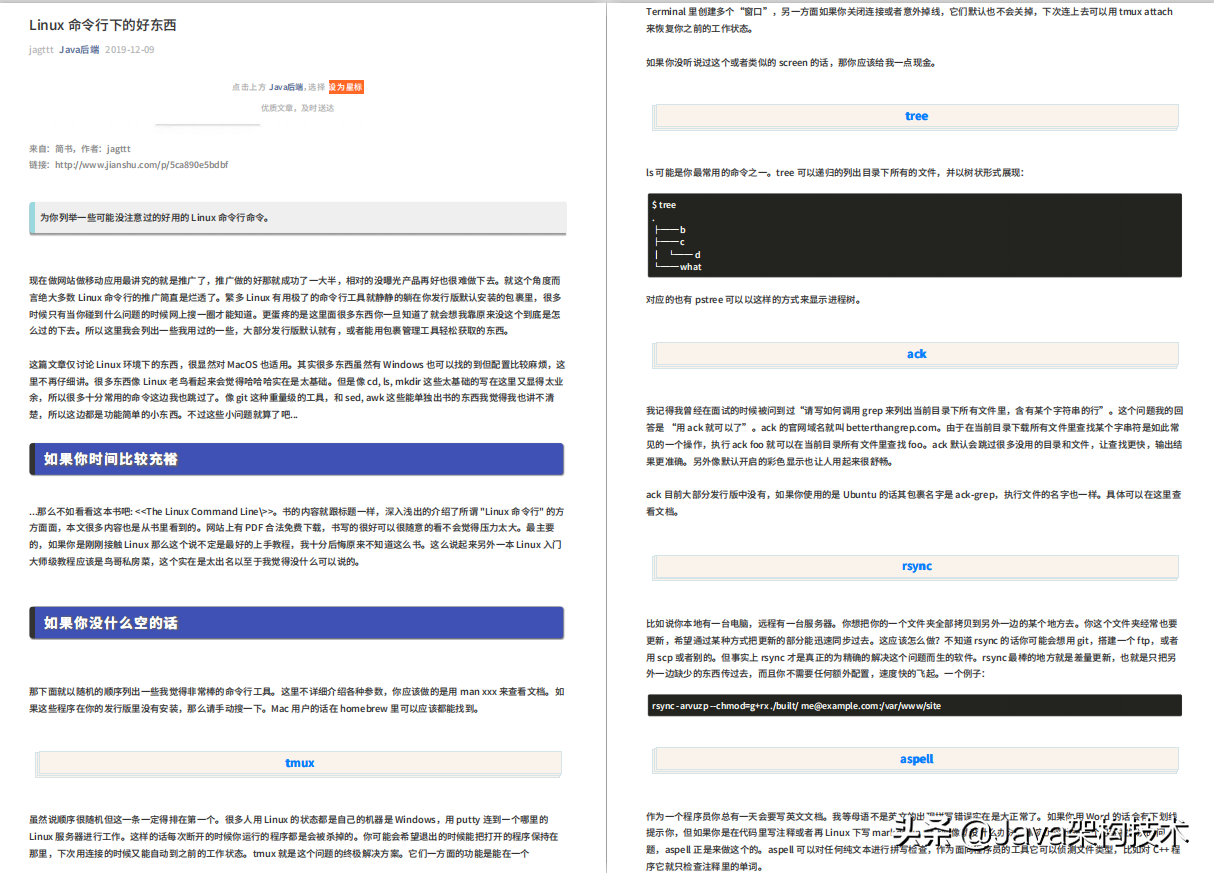This screenshot has height=873, width=1214.
Task: Click heading "如果你没什么空的话"
Action: (x=297, y=623)
